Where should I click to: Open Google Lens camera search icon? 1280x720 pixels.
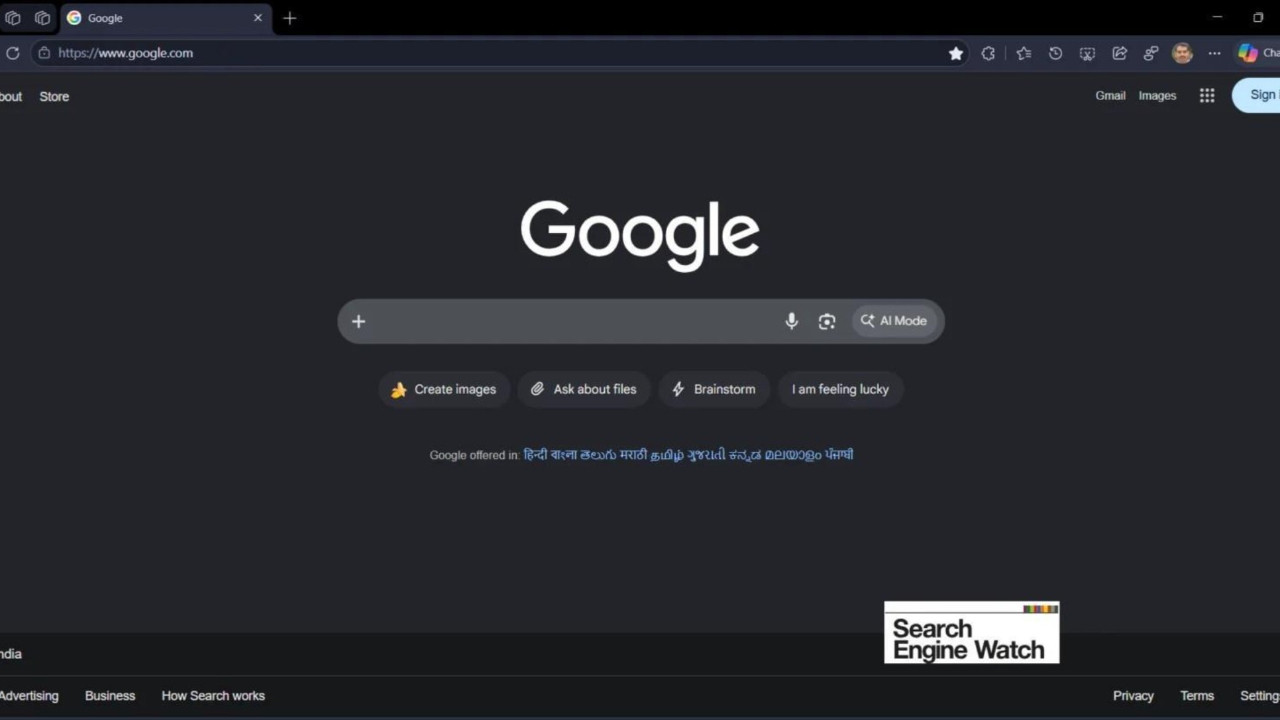point(826,321)
